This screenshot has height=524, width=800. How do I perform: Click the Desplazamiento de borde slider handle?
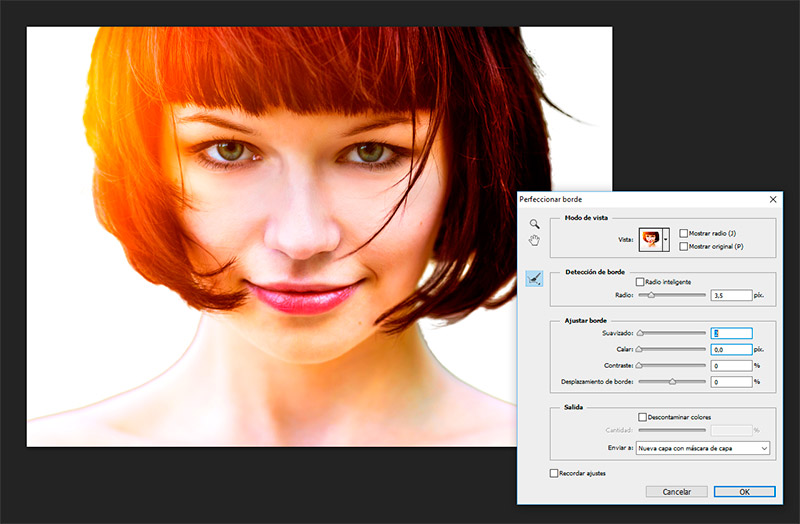point(672,383)
